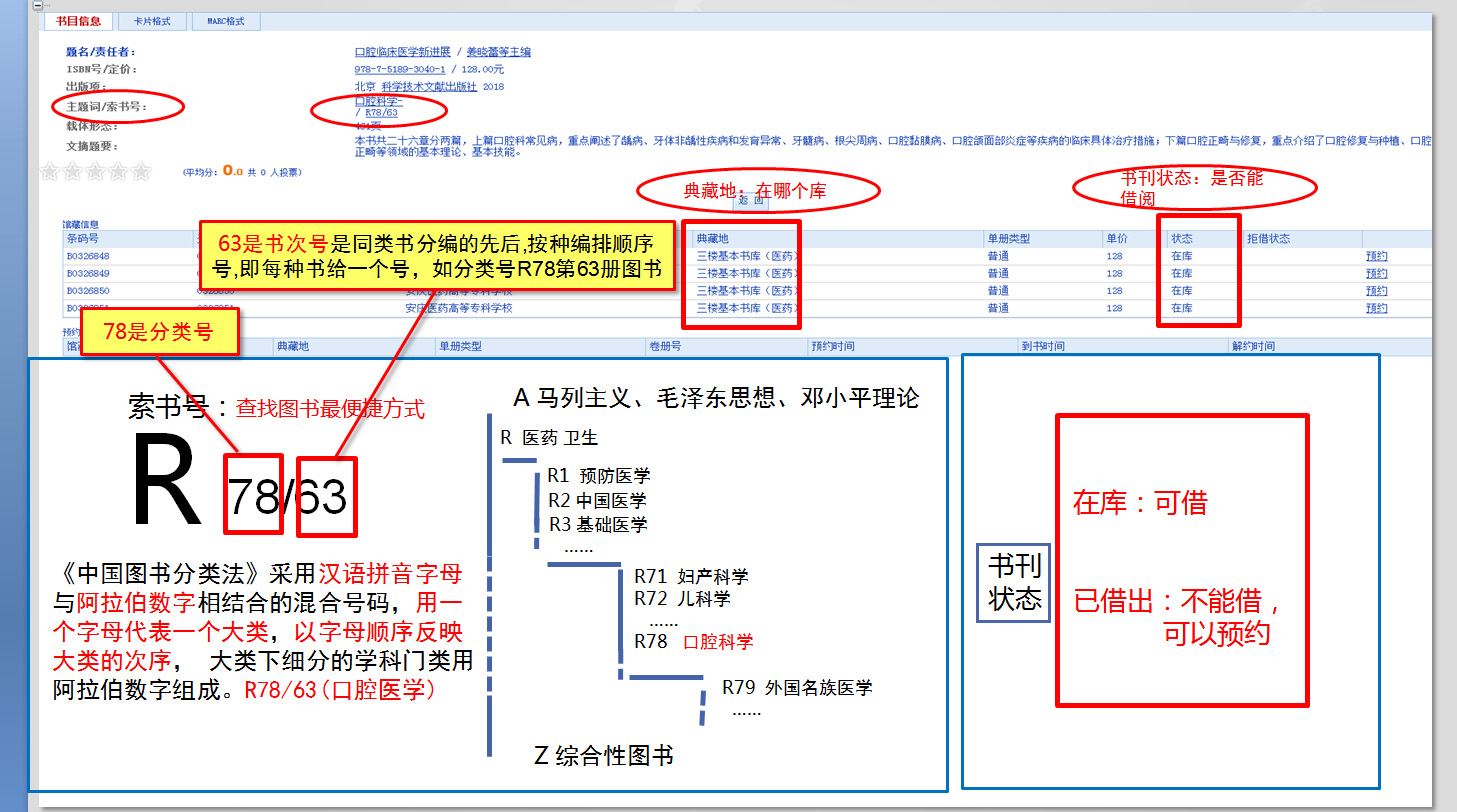Screen dimensions: 1457x812
Task: Switch to the 书目信息 tab
Action: (78, 21)
